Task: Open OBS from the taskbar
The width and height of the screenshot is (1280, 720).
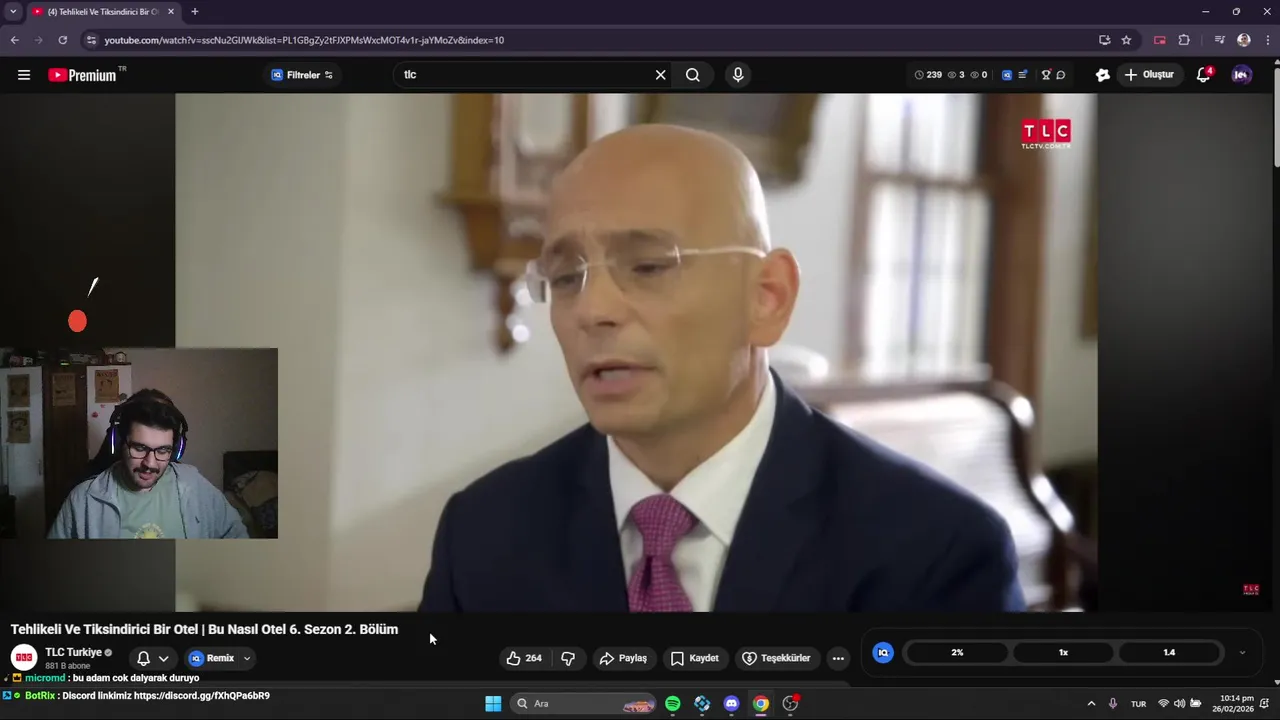Action: point(790,704)
